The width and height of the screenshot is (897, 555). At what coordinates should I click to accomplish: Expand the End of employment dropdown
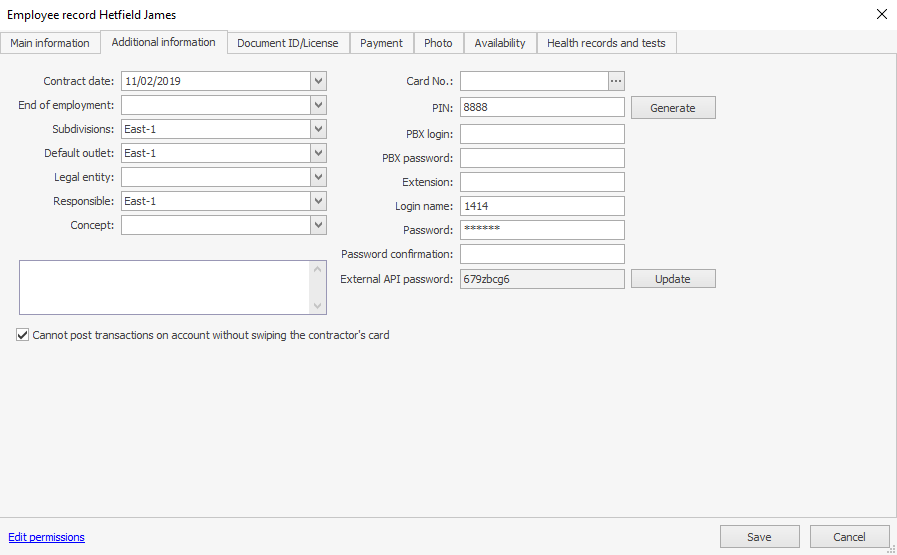click(x=318, y=105)
